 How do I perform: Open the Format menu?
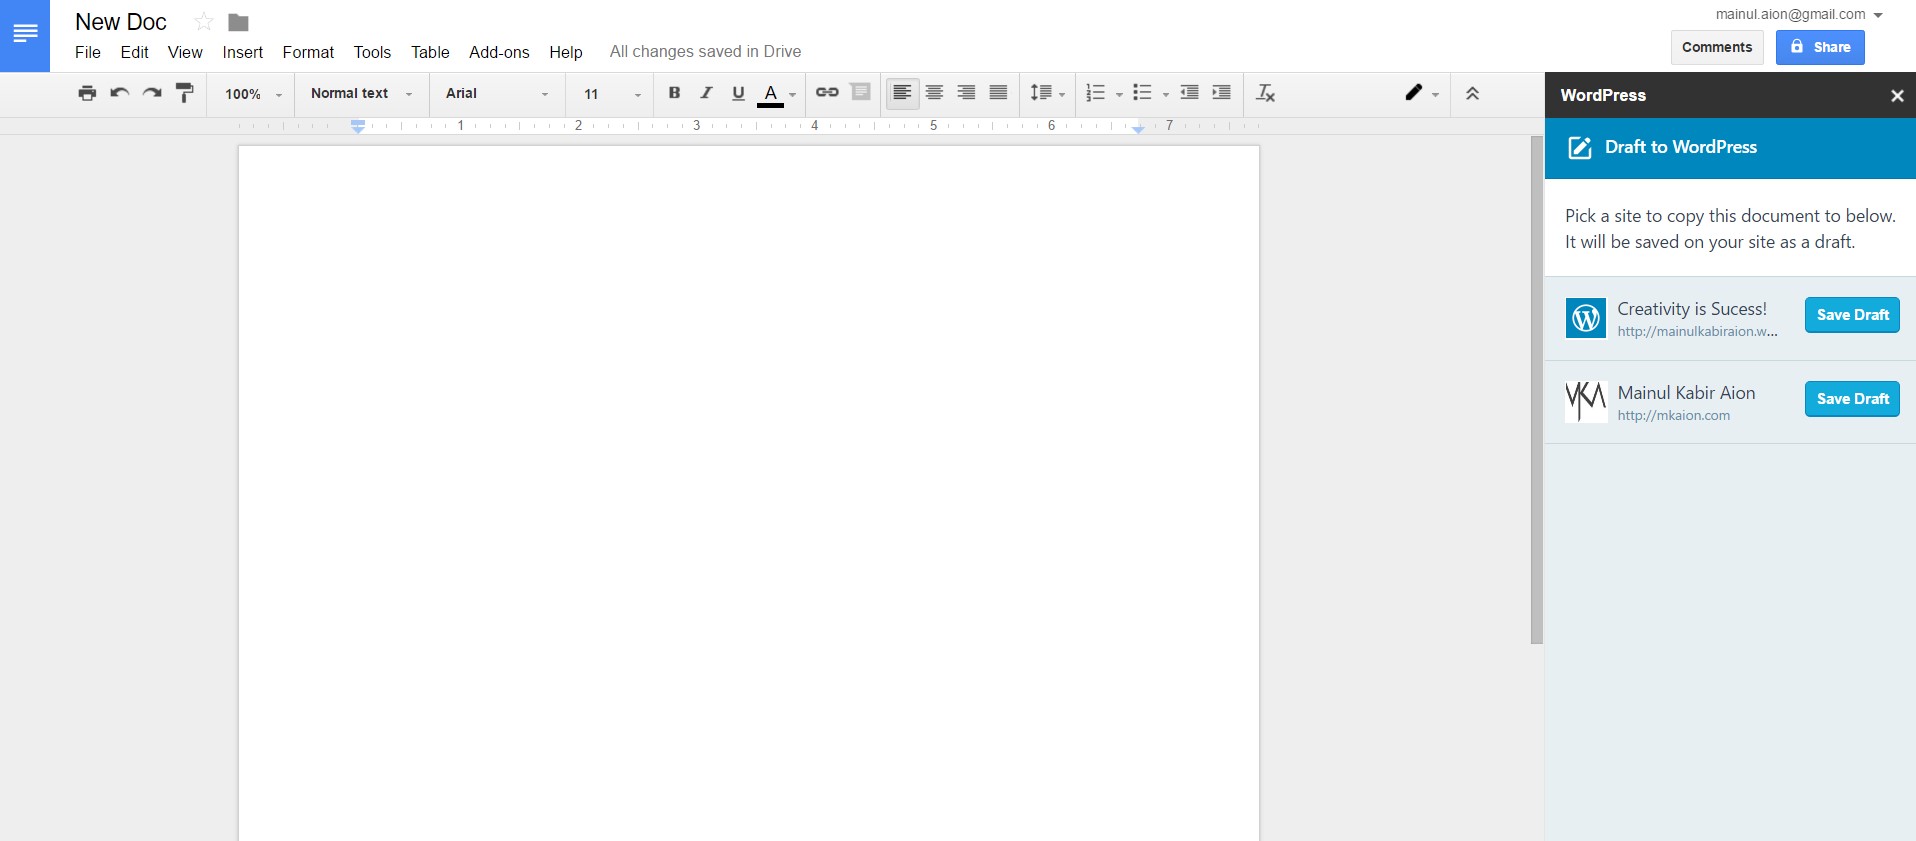pos(308,52)
